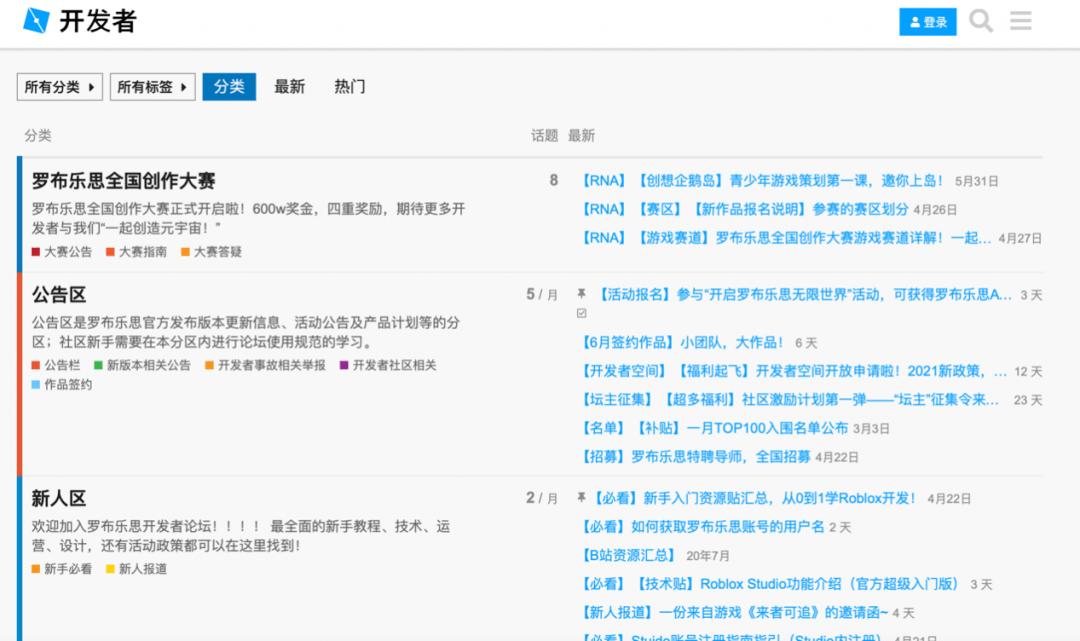The width and height of the screenshot is (1080, 641).
Task: Open the 罗布乐思全国创作大赛 category
Action: [x=123, y=181]
